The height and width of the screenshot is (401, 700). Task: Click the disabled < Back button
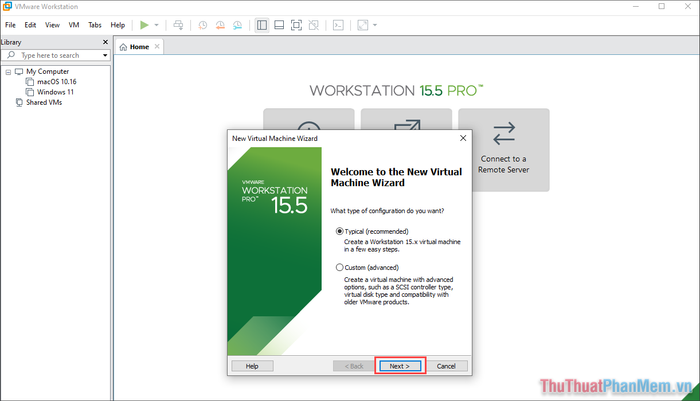click(x=354, y=366)
